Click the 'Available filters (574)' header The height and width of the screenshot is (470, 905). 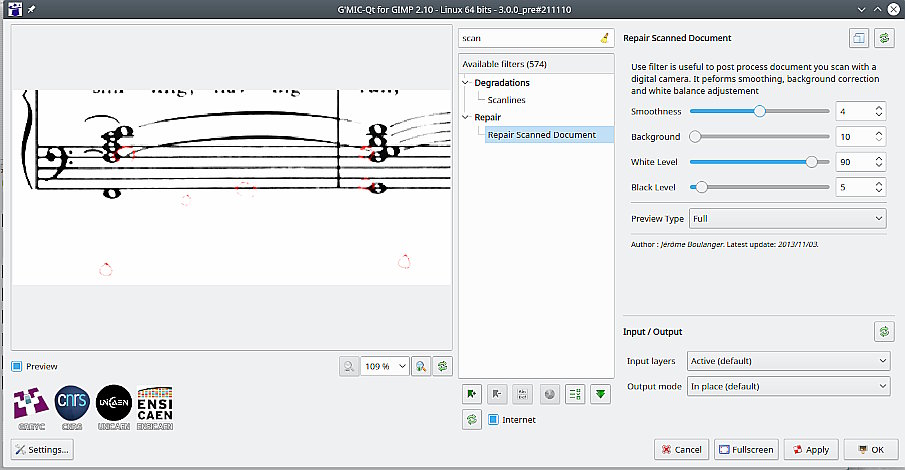[x=536, y=64]
